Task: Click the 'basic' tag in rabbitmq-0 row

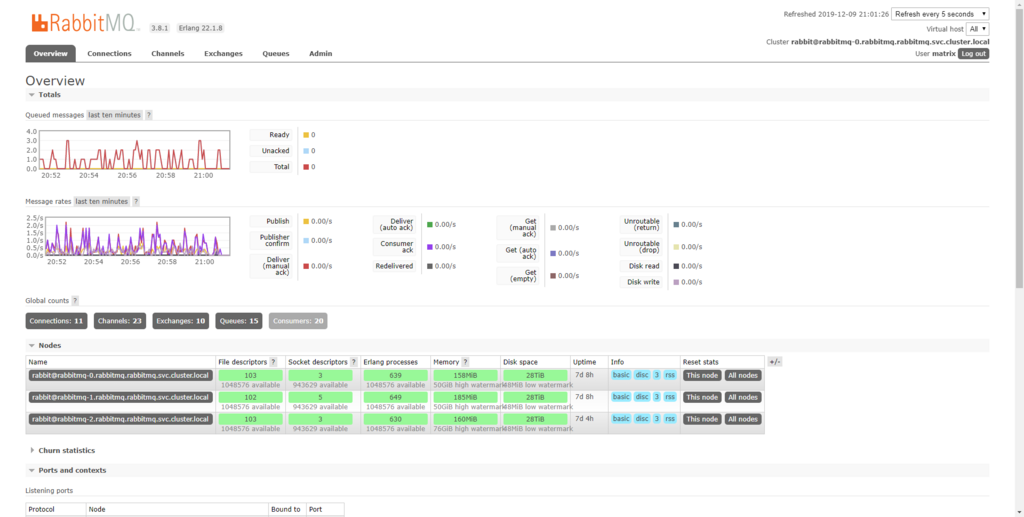Action: 621,375
